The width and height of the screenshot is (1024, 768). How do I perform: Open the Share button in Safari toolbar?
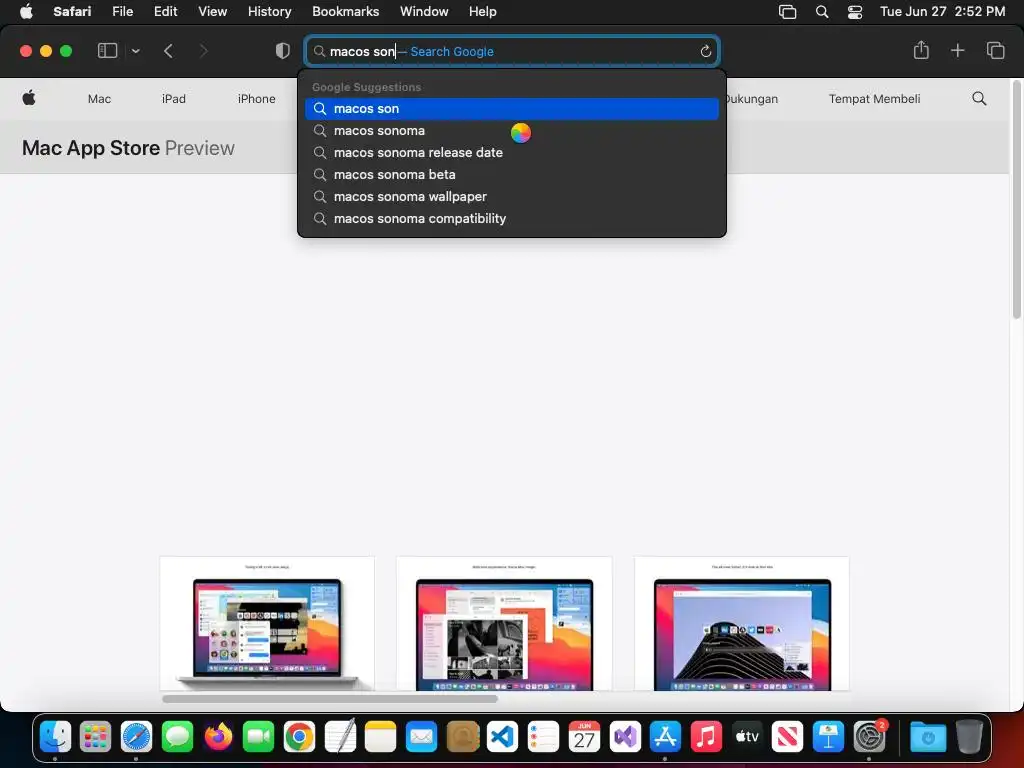tap(921, 50)
